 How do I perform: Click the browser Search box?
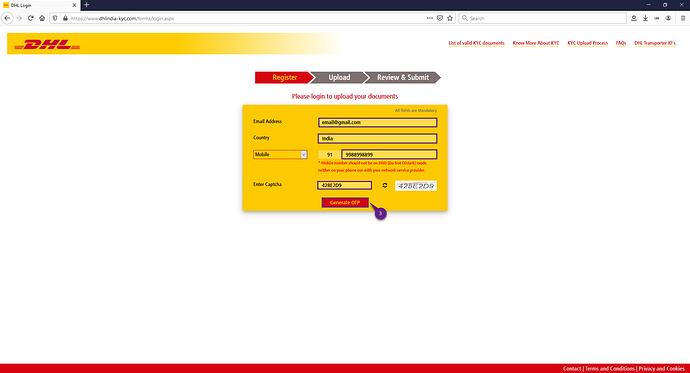click(542, 18)
